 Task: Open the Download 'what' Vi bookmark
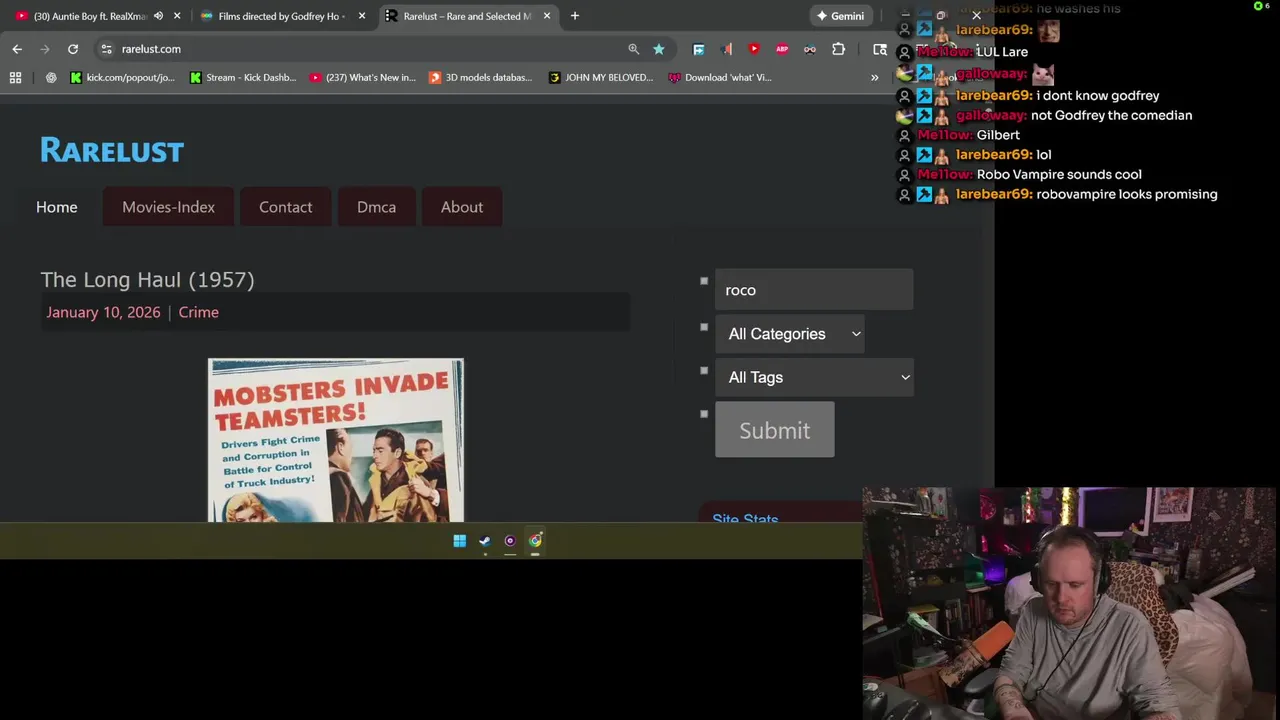tap(720, 77)
